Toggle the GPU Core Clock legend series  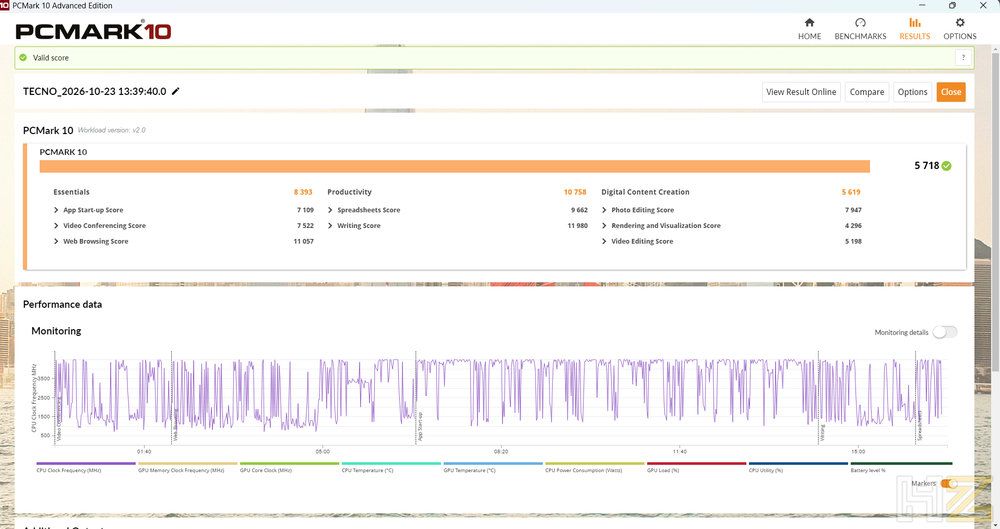pos(289,467)
